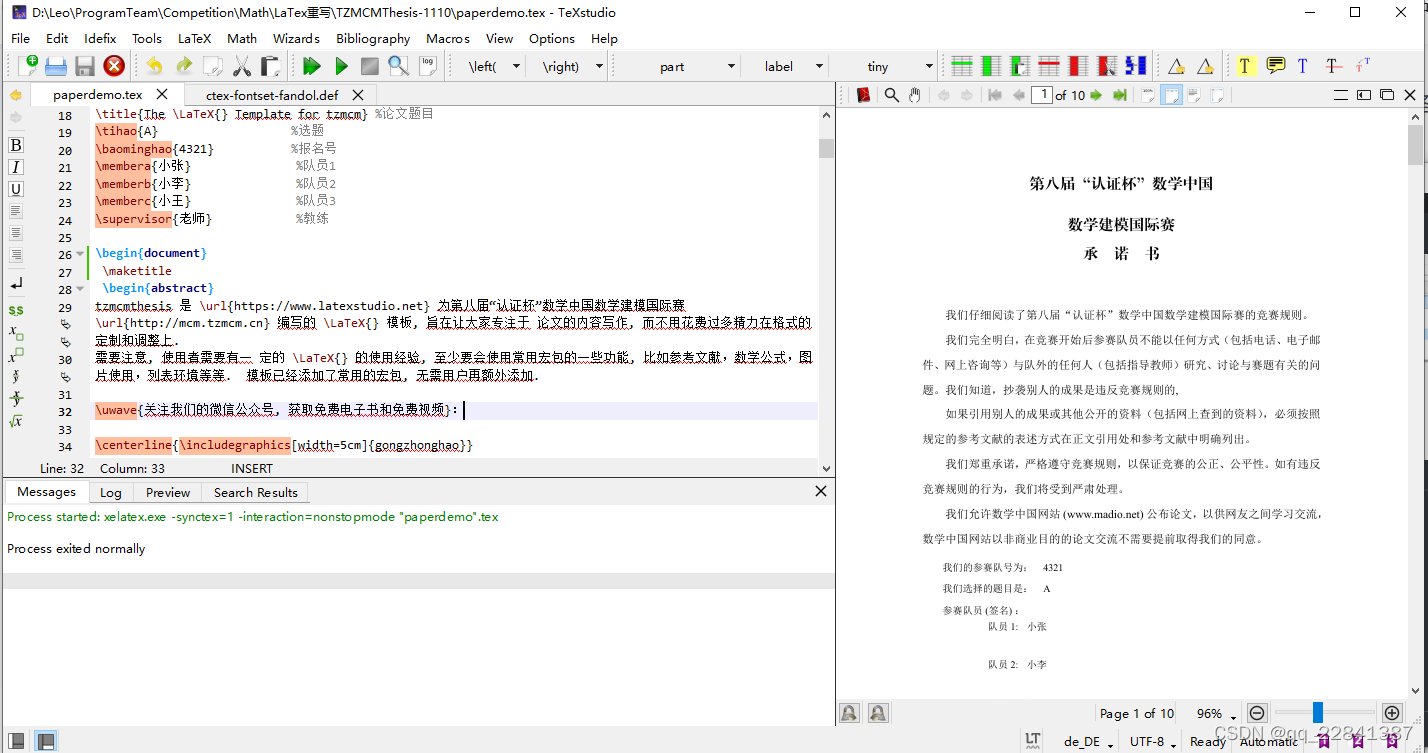Select the hand scroll tool in the PDF preview

pyautogui.click(x=914, y=95)
